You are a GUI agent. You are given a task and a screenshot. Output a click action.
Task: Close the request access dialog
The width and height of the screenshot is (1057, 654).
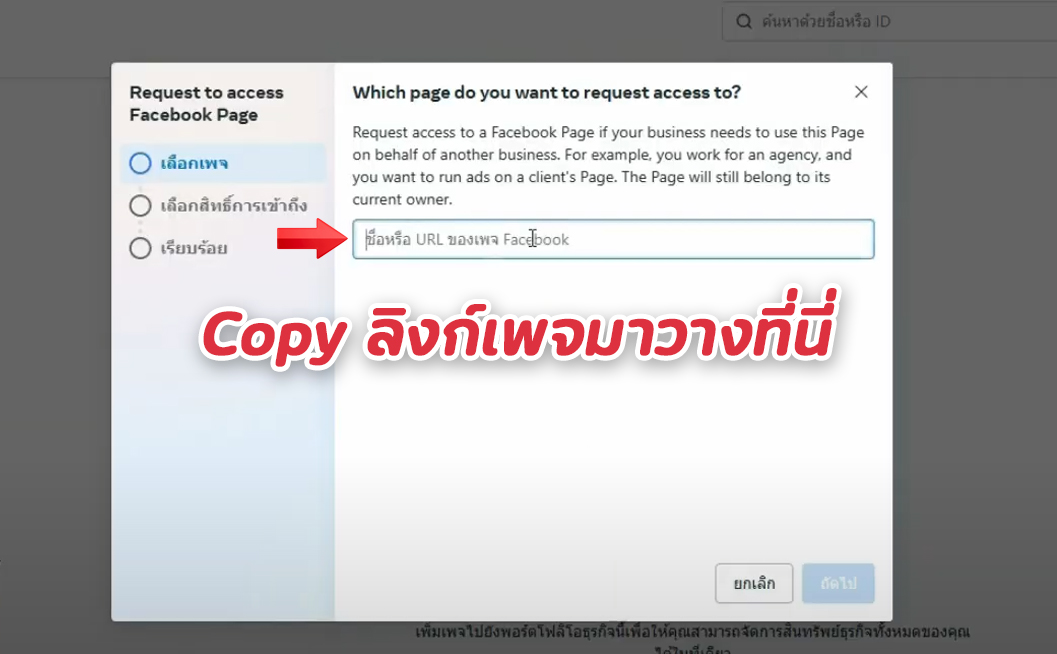pos(861,92)
